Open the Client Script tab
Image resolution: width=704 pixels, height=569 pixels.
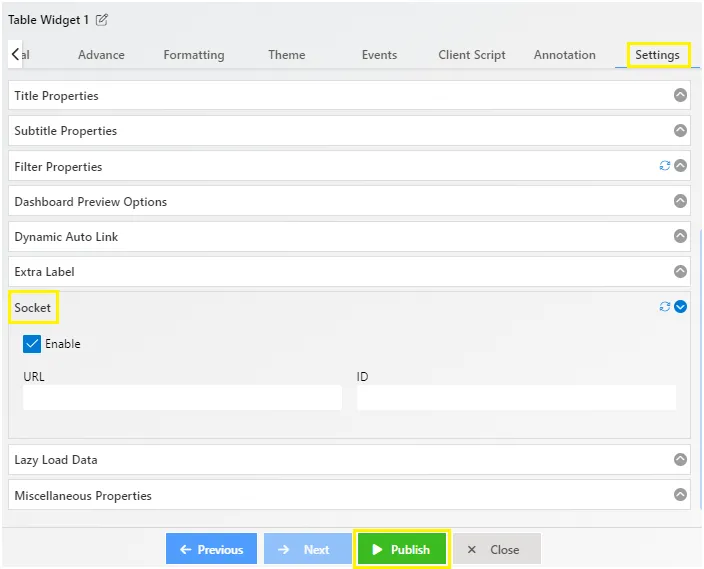[472, 55]
